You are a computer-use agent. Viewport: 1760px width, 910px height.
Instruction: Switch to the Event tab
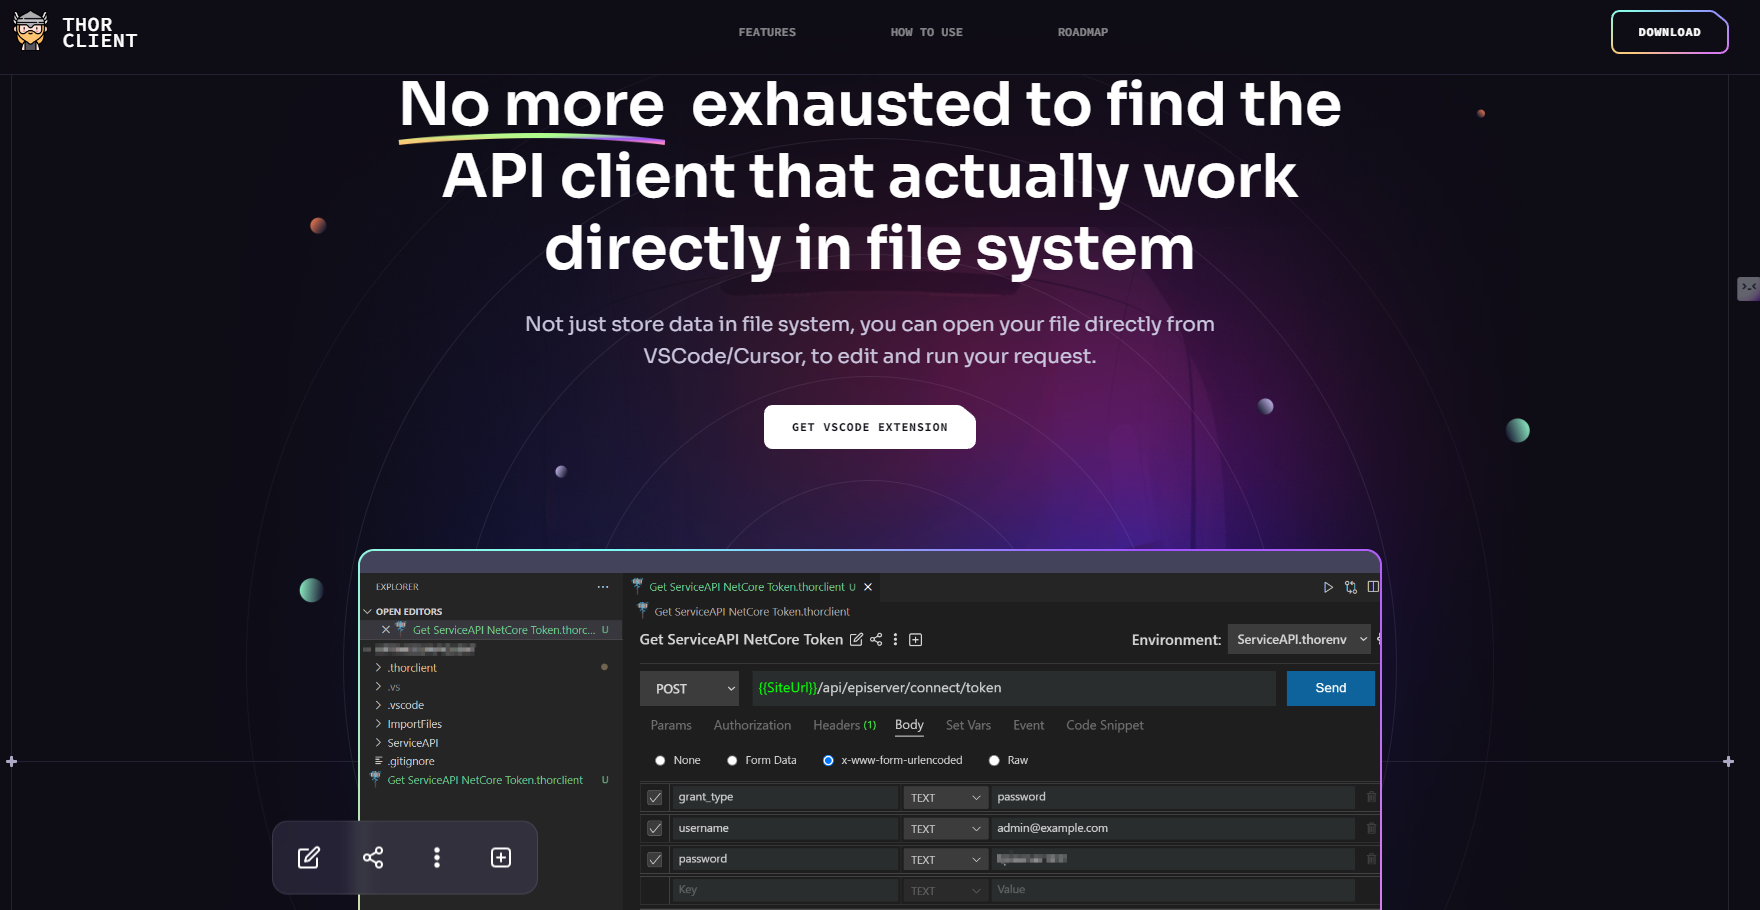pos(1028,725)
